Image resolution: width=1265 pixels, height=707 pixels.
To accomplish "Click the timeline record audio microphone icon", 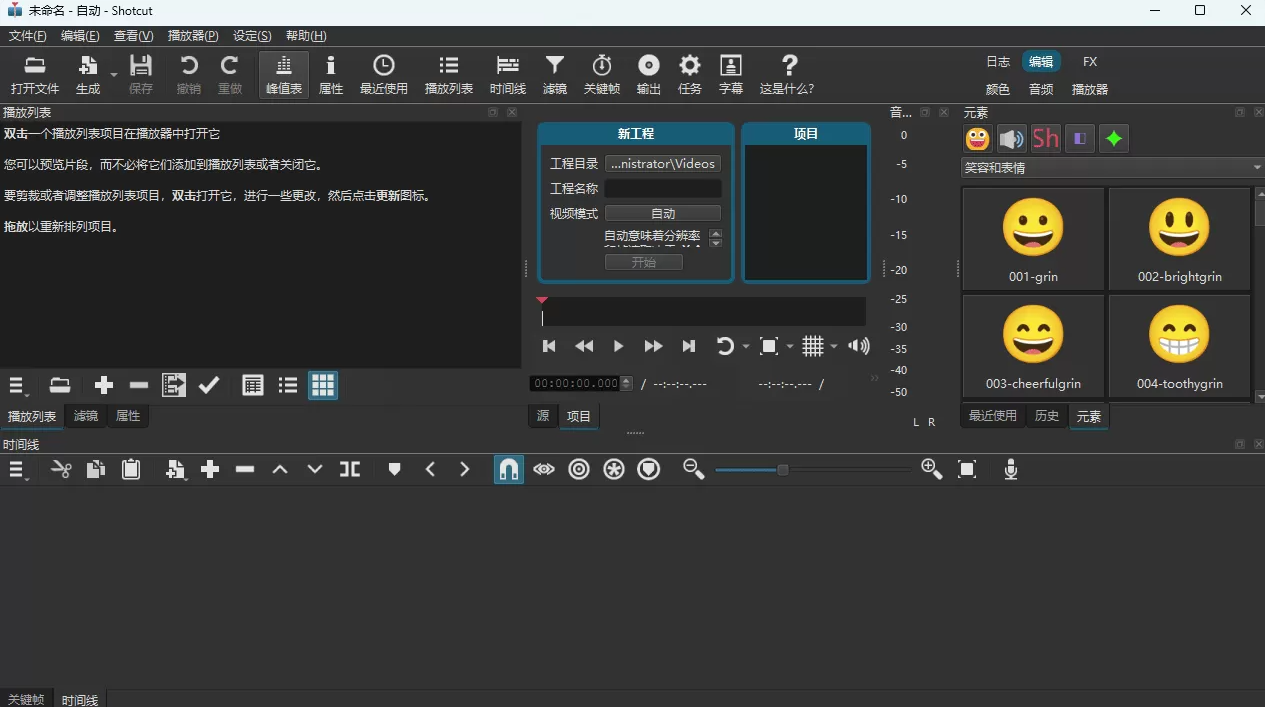I will (1011, 470).
